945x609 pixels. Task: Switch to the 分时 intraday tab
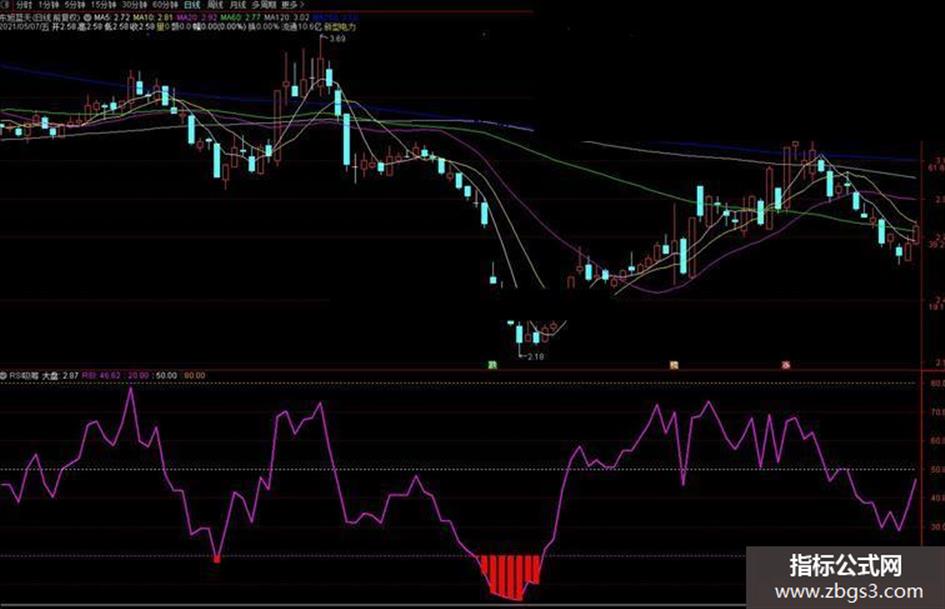(x=24, y=5)
